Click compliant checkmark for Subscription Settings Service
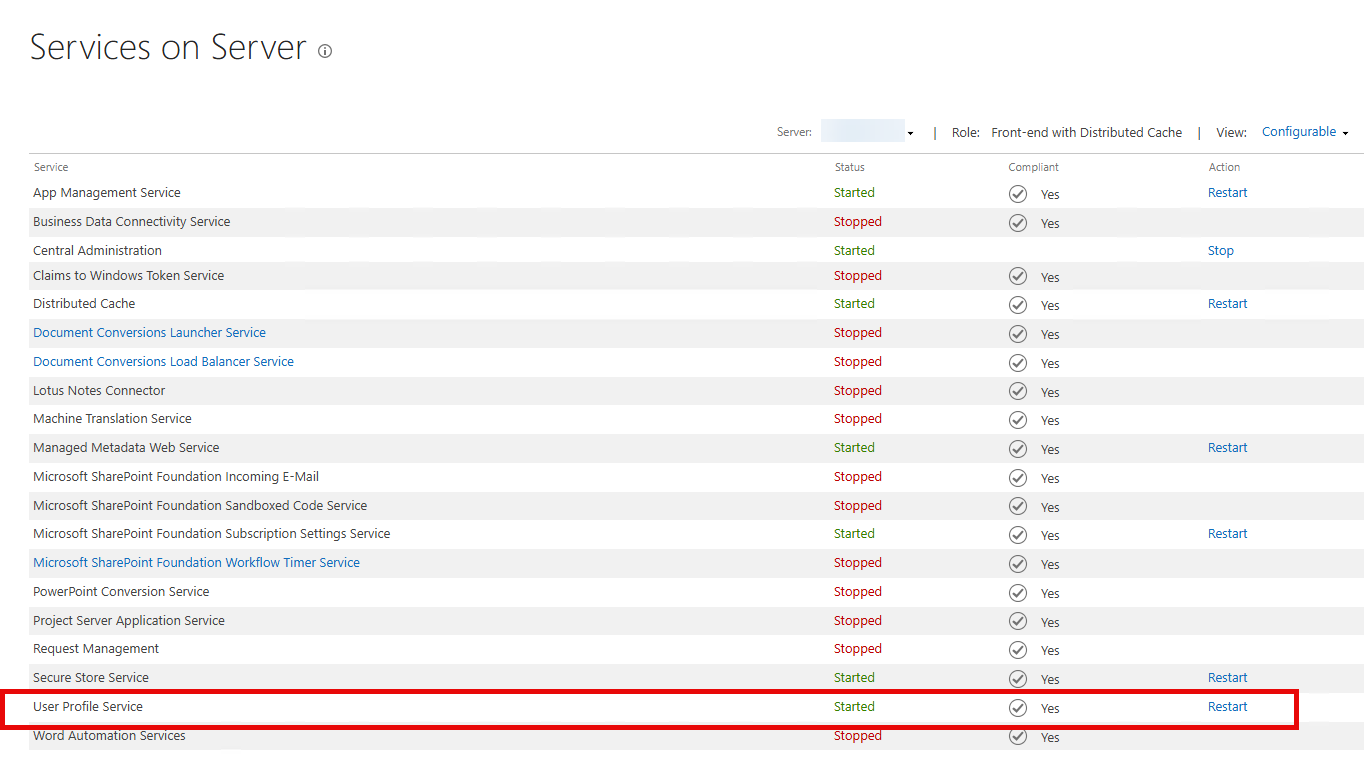The height and width of the screenshot is (764, 1370). pyautogui.click(x=1018, y=535)
